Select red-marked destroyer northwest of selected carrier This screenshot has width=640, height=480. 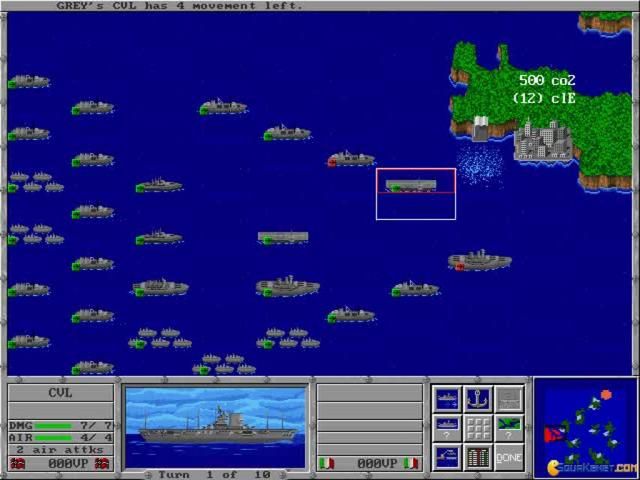coord(351,159)
